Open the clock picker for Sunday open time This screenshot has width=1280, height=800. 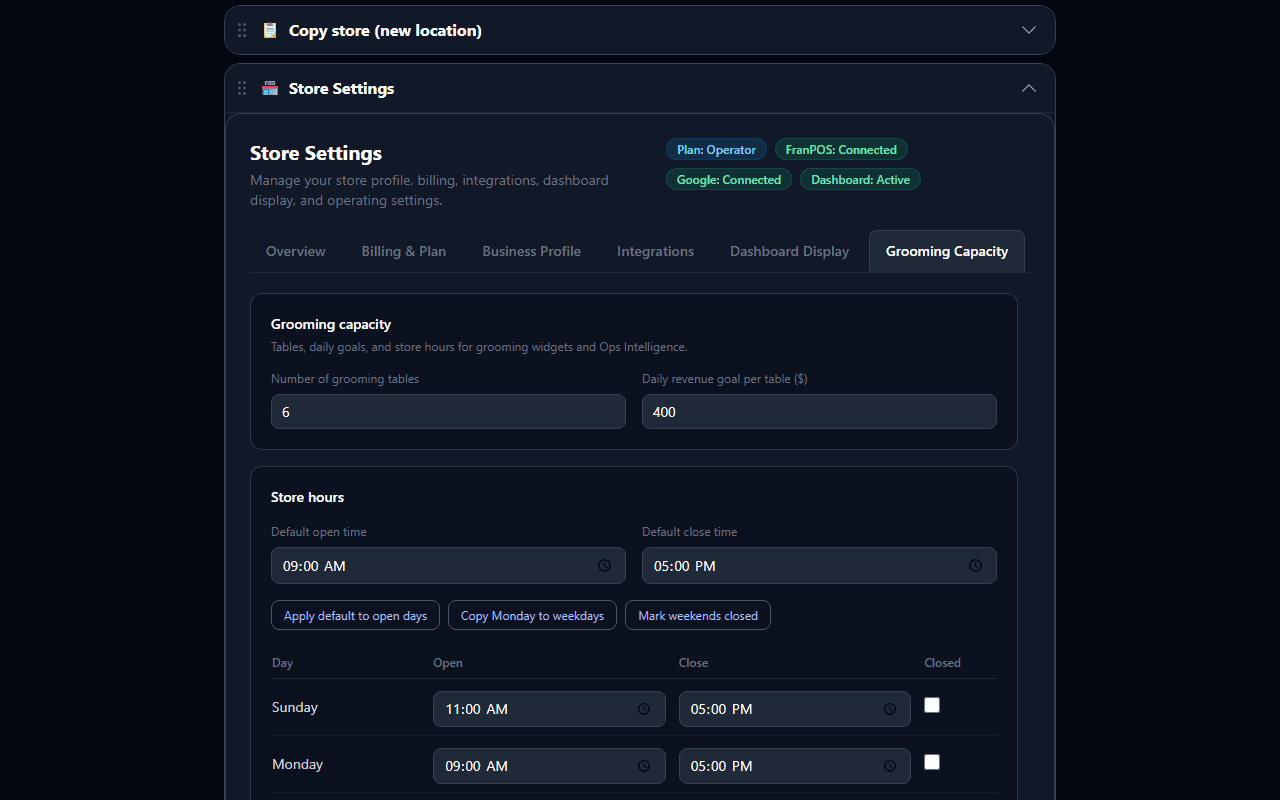(644, 709)
